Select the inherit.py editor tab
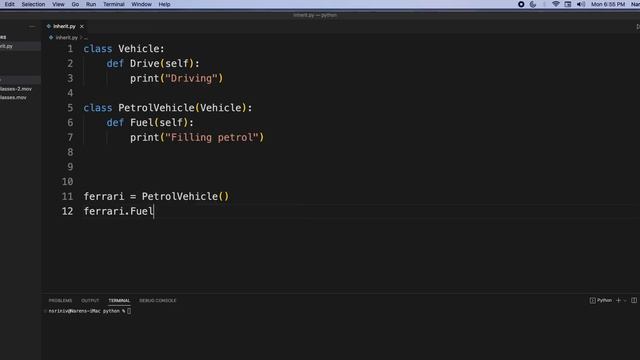Image resolution: width=640 pixels, height=360 pixels. pos(64,26)
